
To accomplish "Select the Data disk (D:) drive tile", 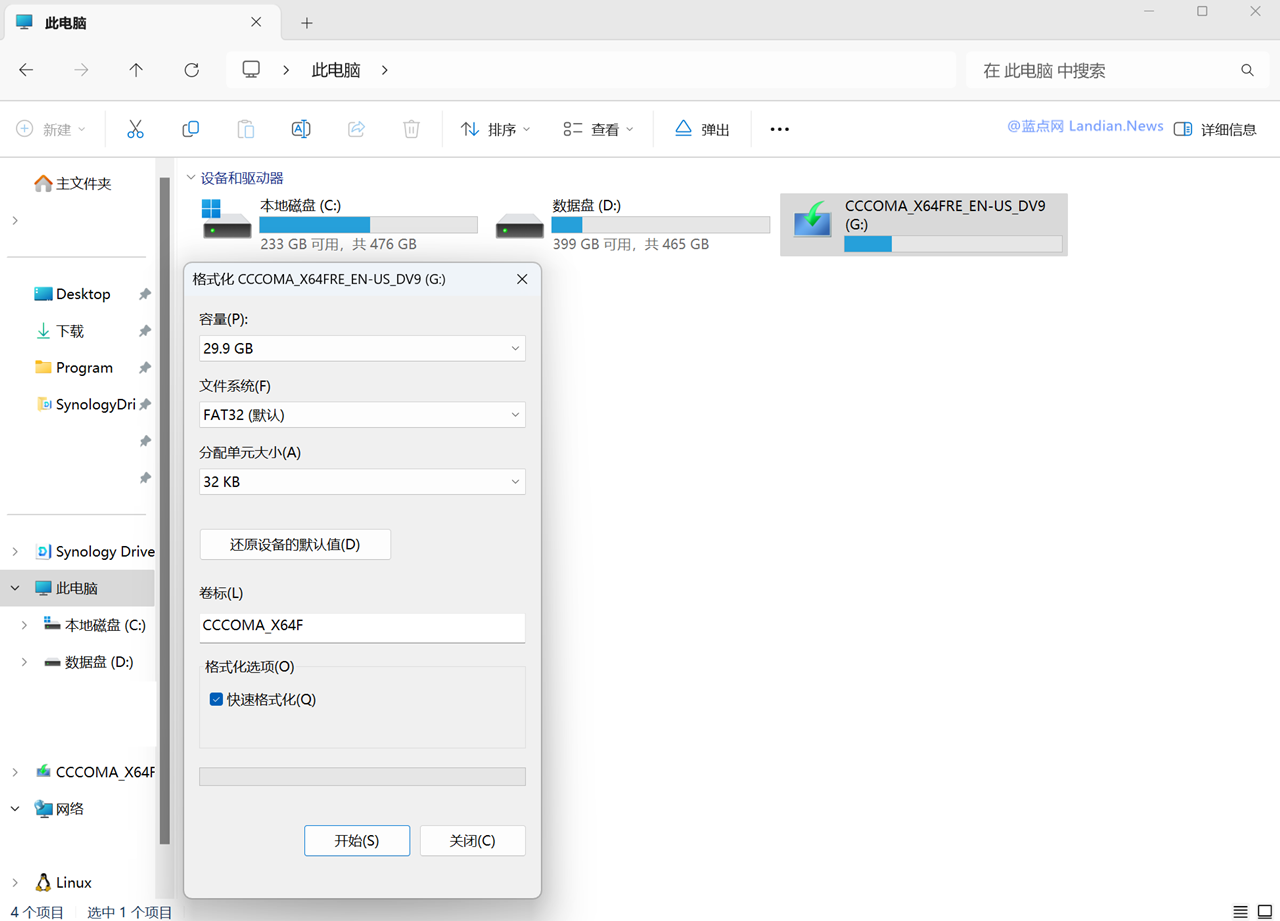I will click(x=632, y=223).
